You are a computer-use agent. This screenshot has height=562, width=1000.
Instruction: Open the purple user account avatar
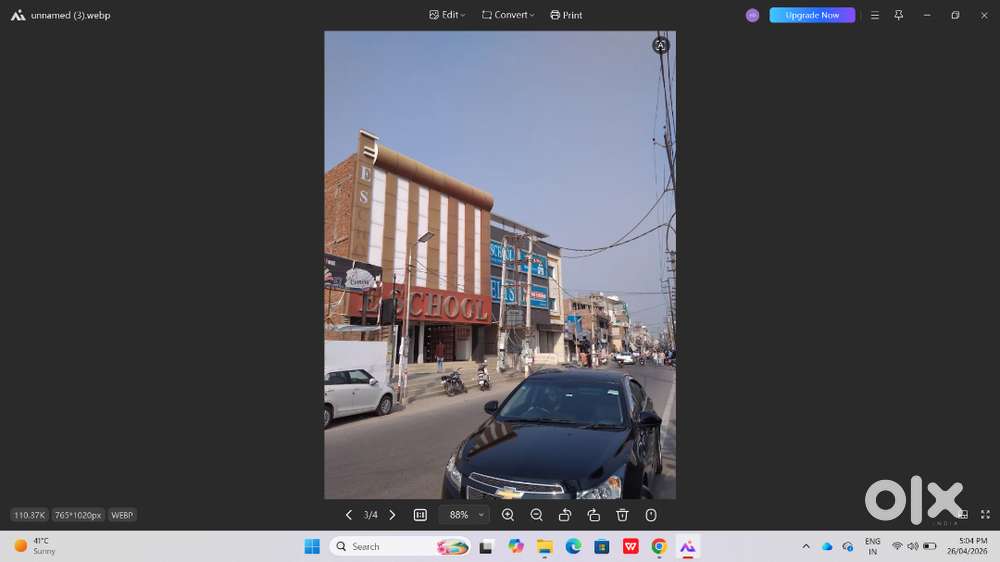coord(752,15)
